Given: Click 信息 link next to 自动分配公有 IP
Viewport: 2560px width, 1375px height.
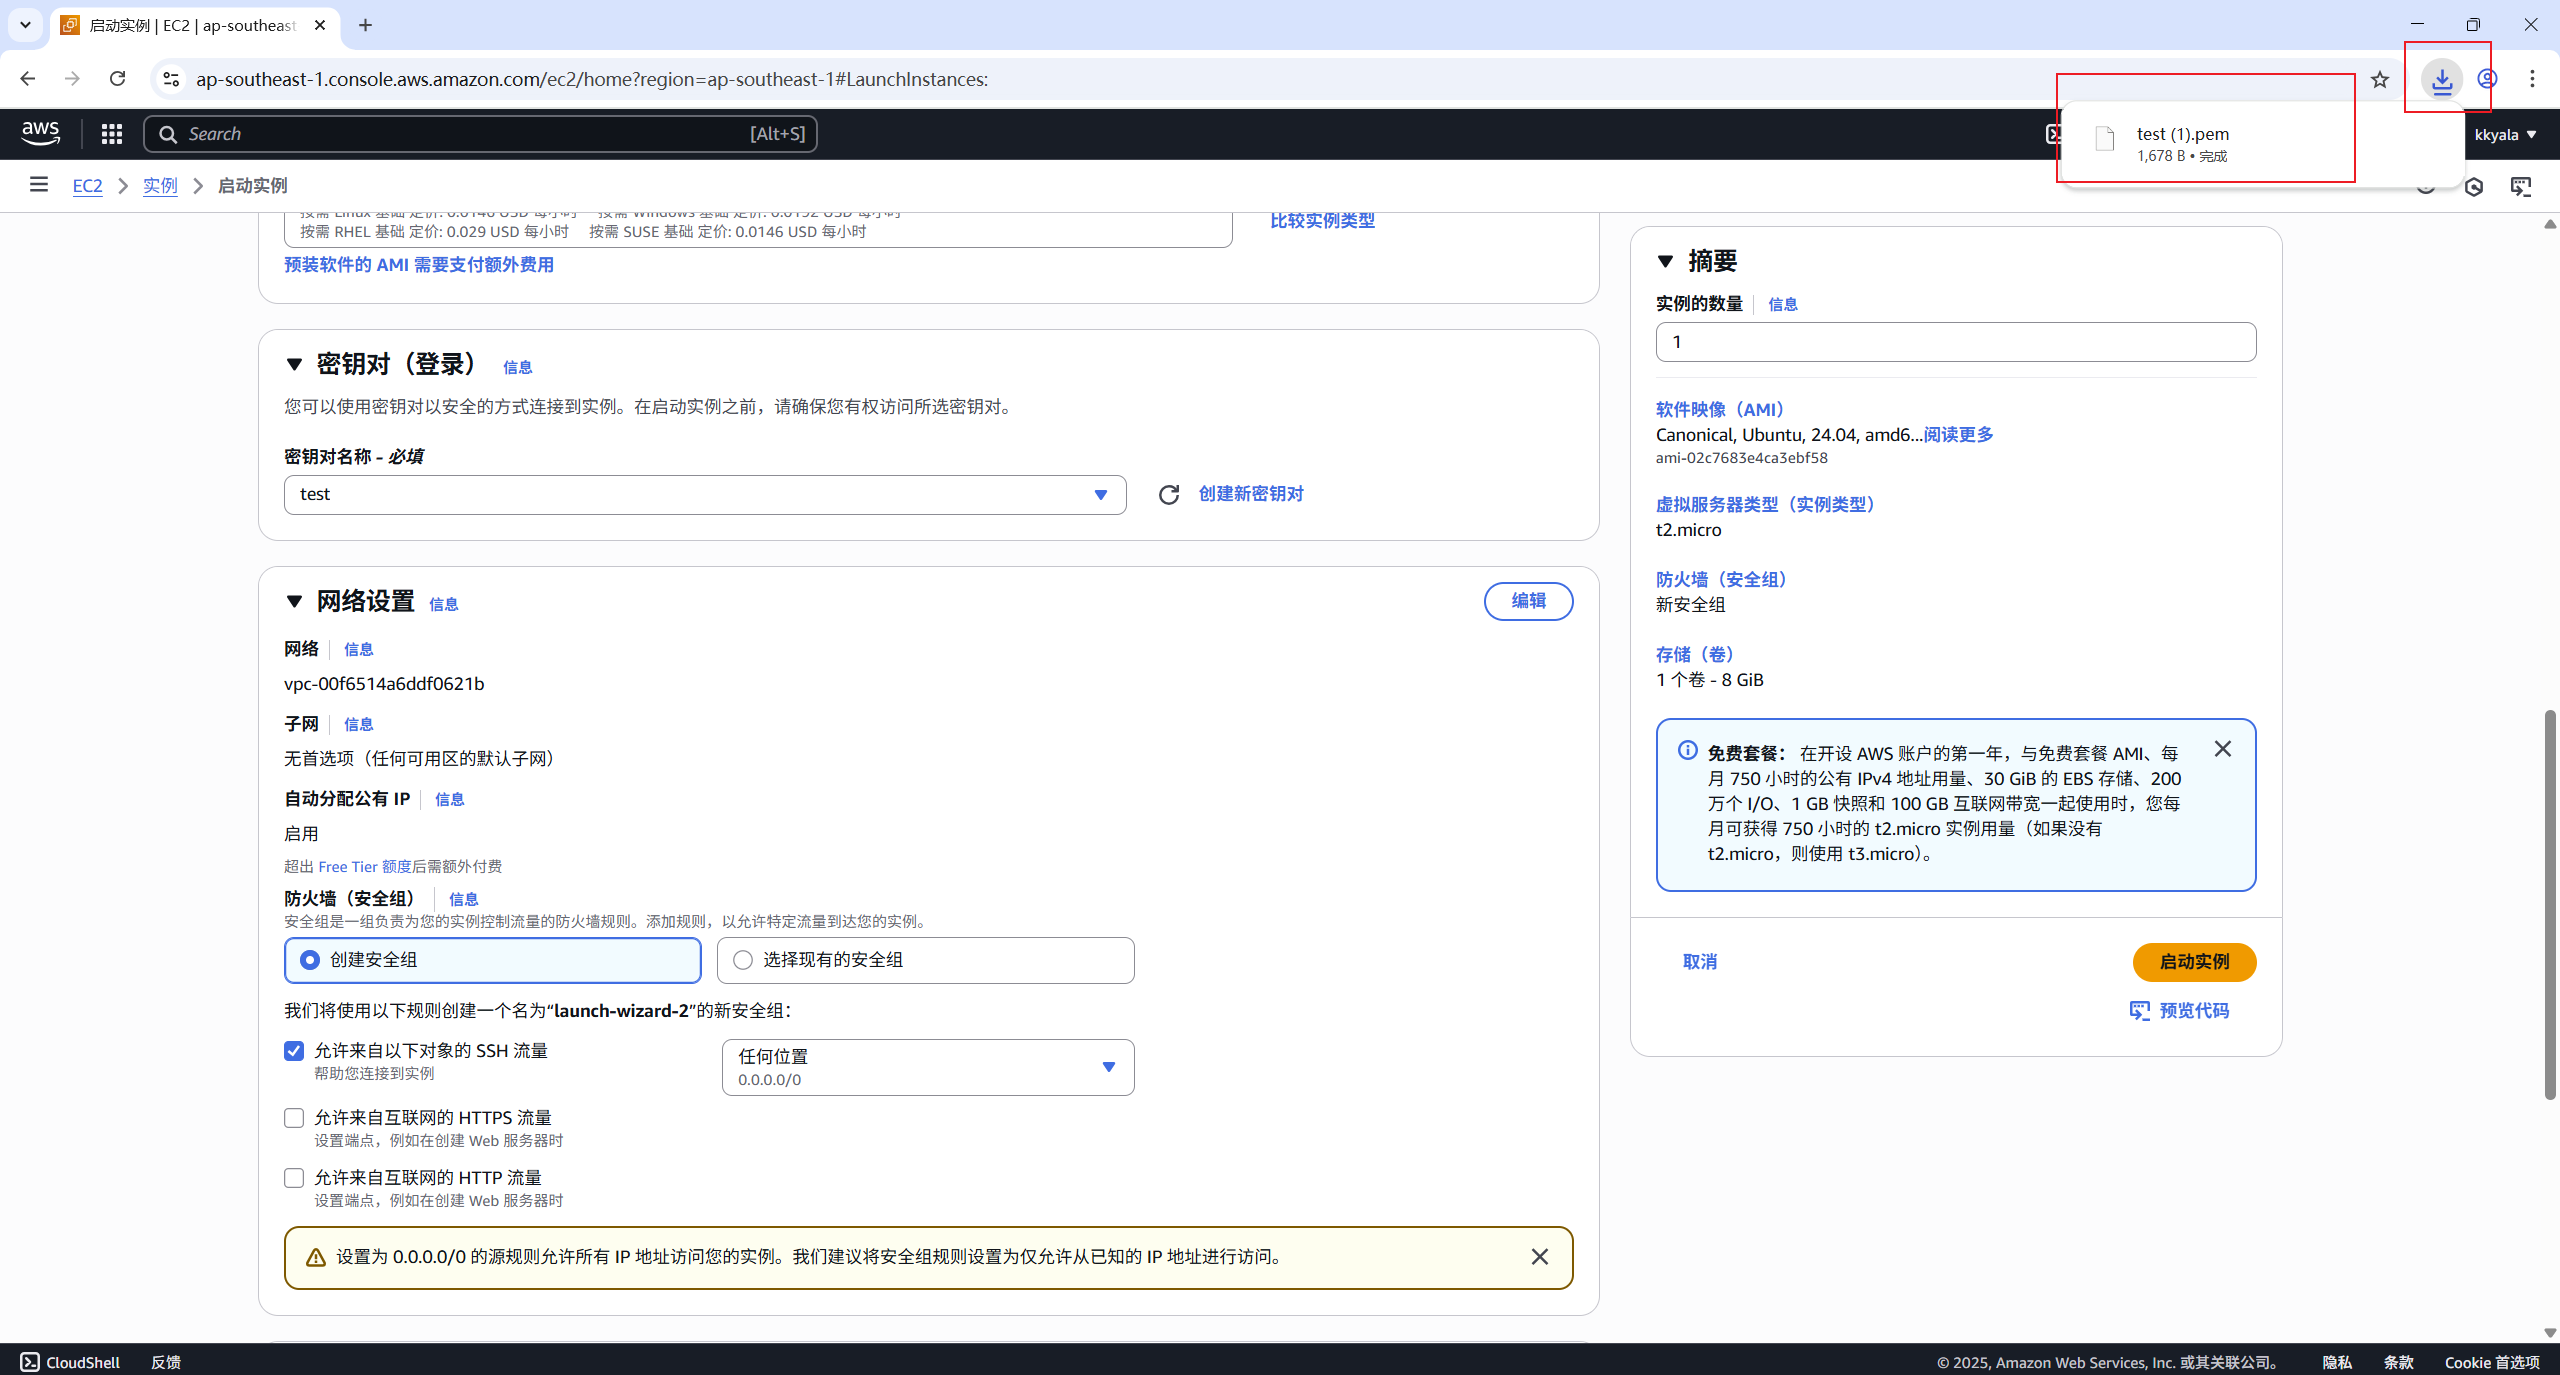Looking at the screenshot, I should click(x=449, y=799).
